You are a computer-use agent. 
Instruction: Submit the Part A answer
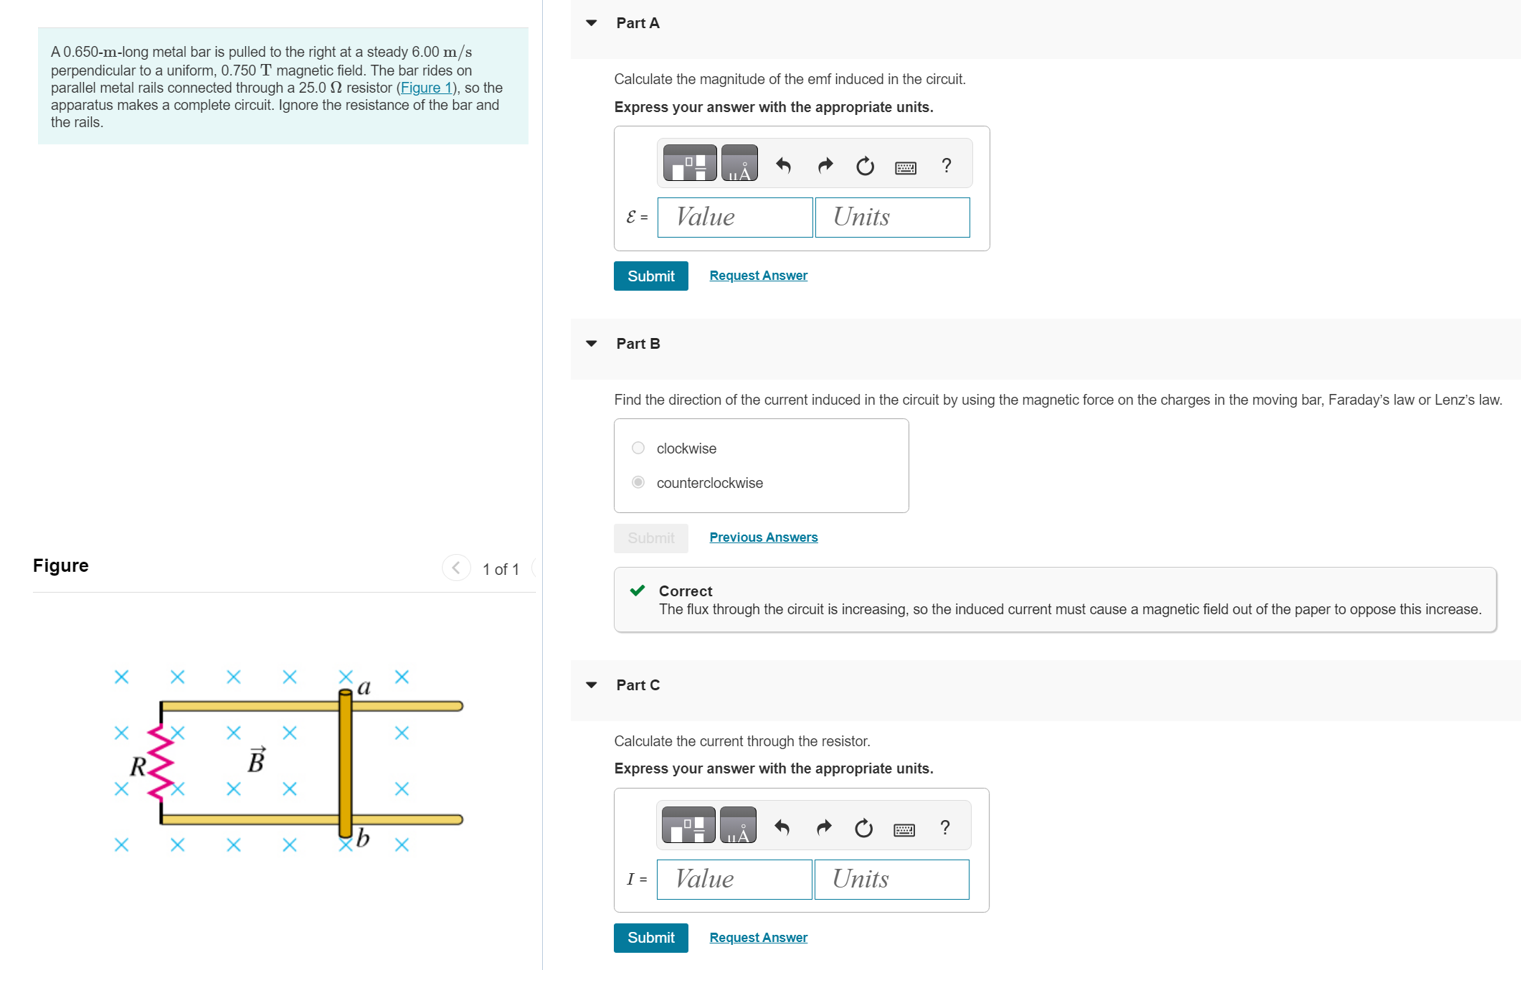click(x=650, y=275)
